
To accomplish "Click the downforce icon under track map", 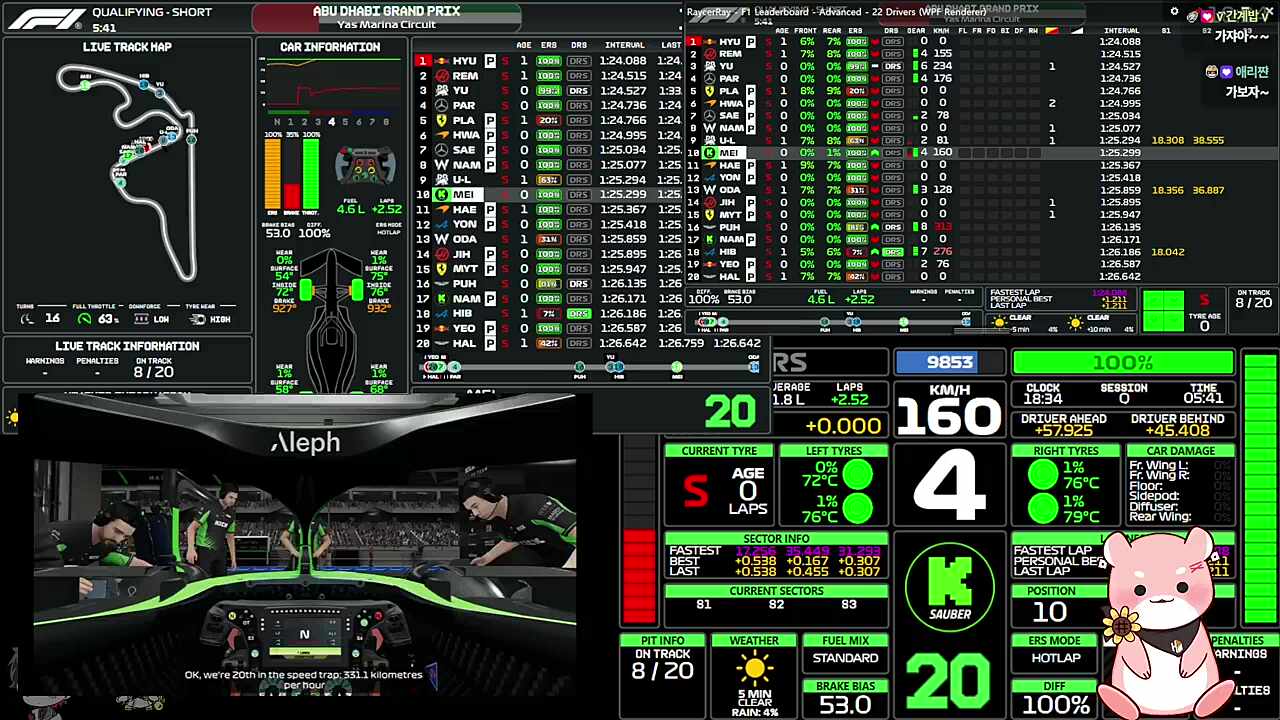I will [x=141, y=319].
